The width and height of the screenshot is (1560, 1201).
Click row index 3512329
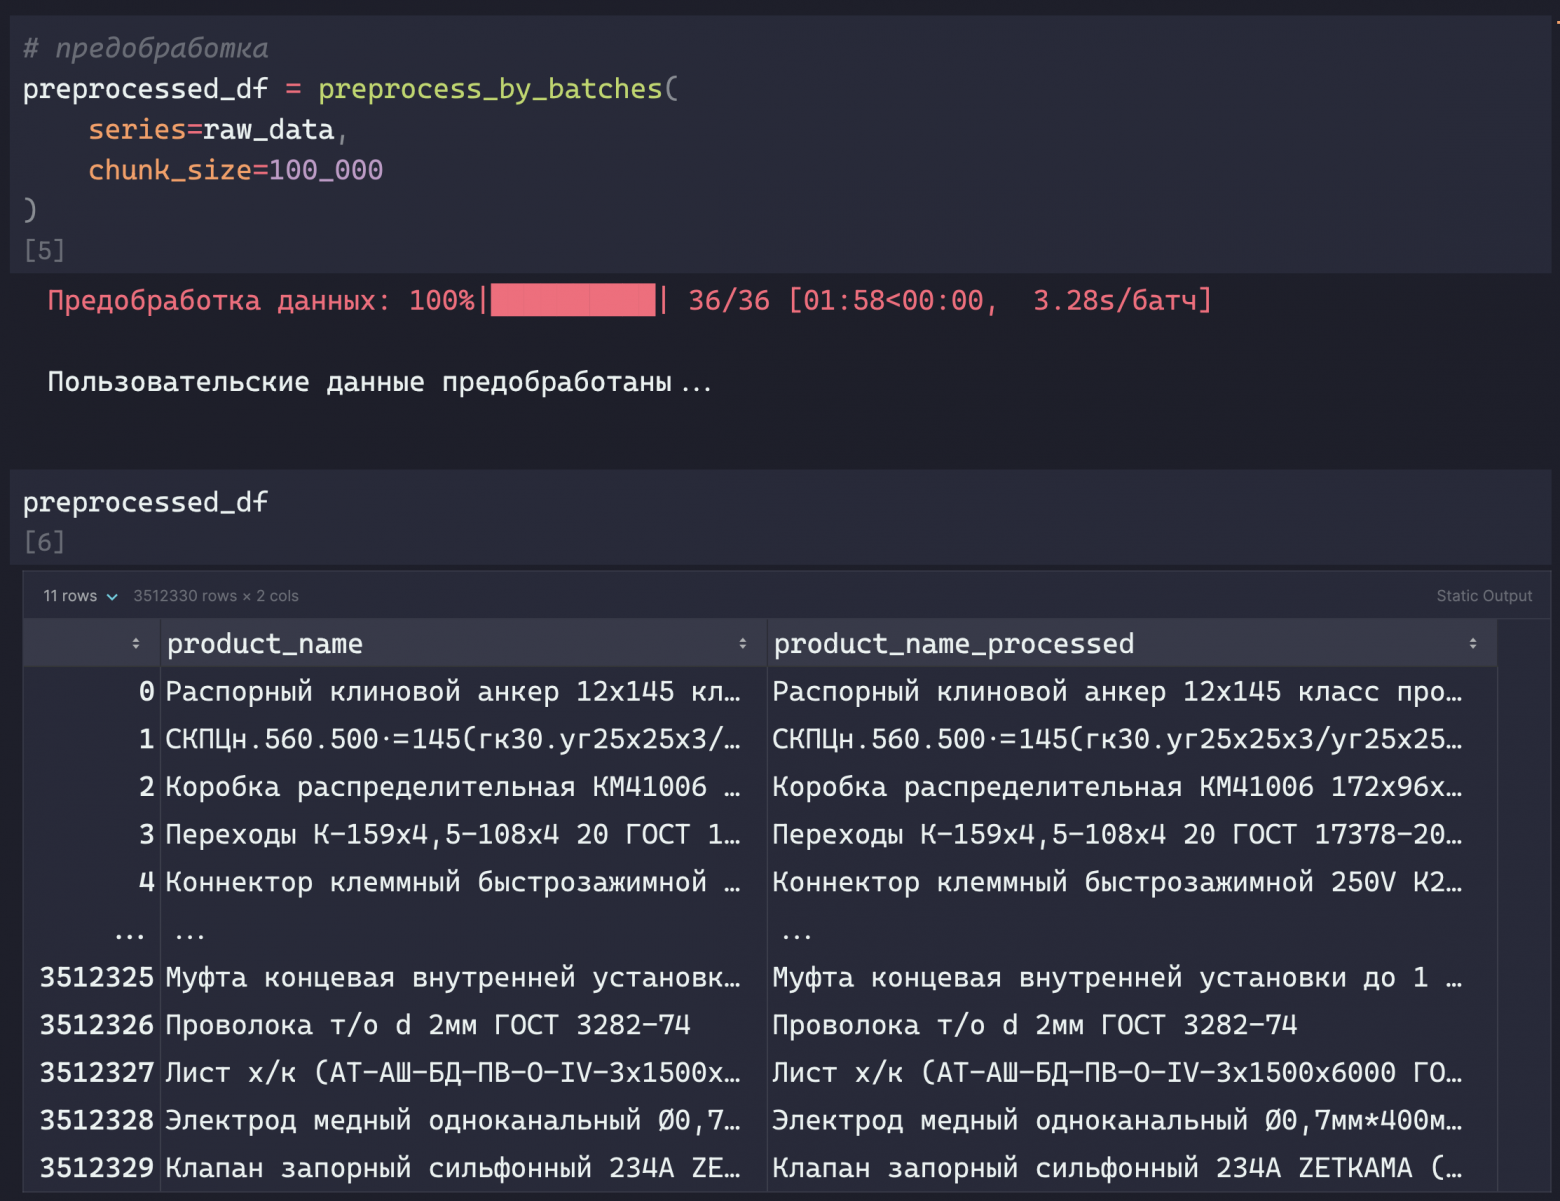(x=97, y=1168)
